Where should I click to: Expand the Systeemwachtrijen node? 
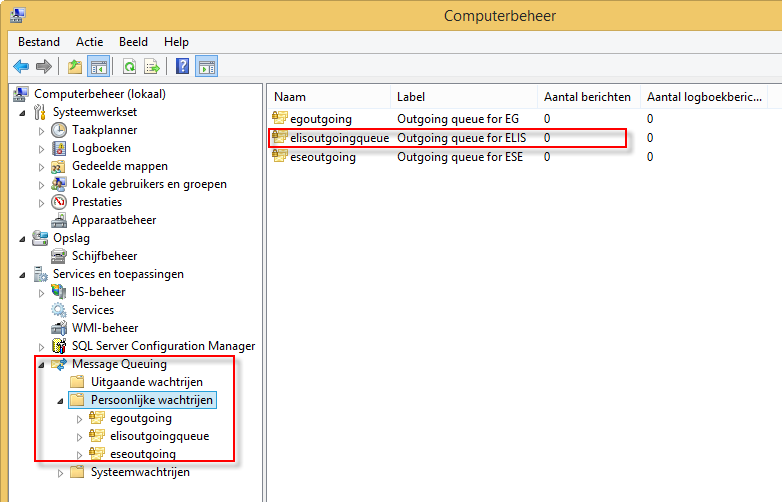coord(60,473)
